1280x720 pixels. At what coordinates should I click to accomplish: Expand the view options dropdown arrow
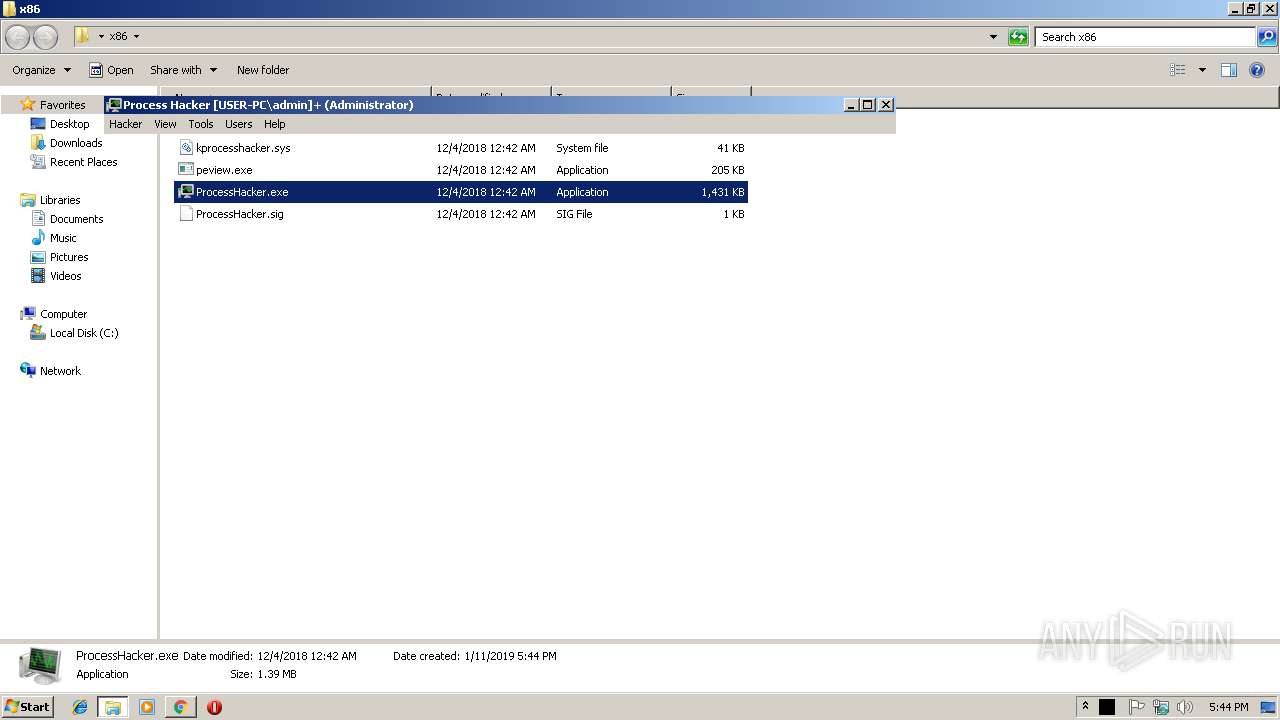(x=1202, y=70)
